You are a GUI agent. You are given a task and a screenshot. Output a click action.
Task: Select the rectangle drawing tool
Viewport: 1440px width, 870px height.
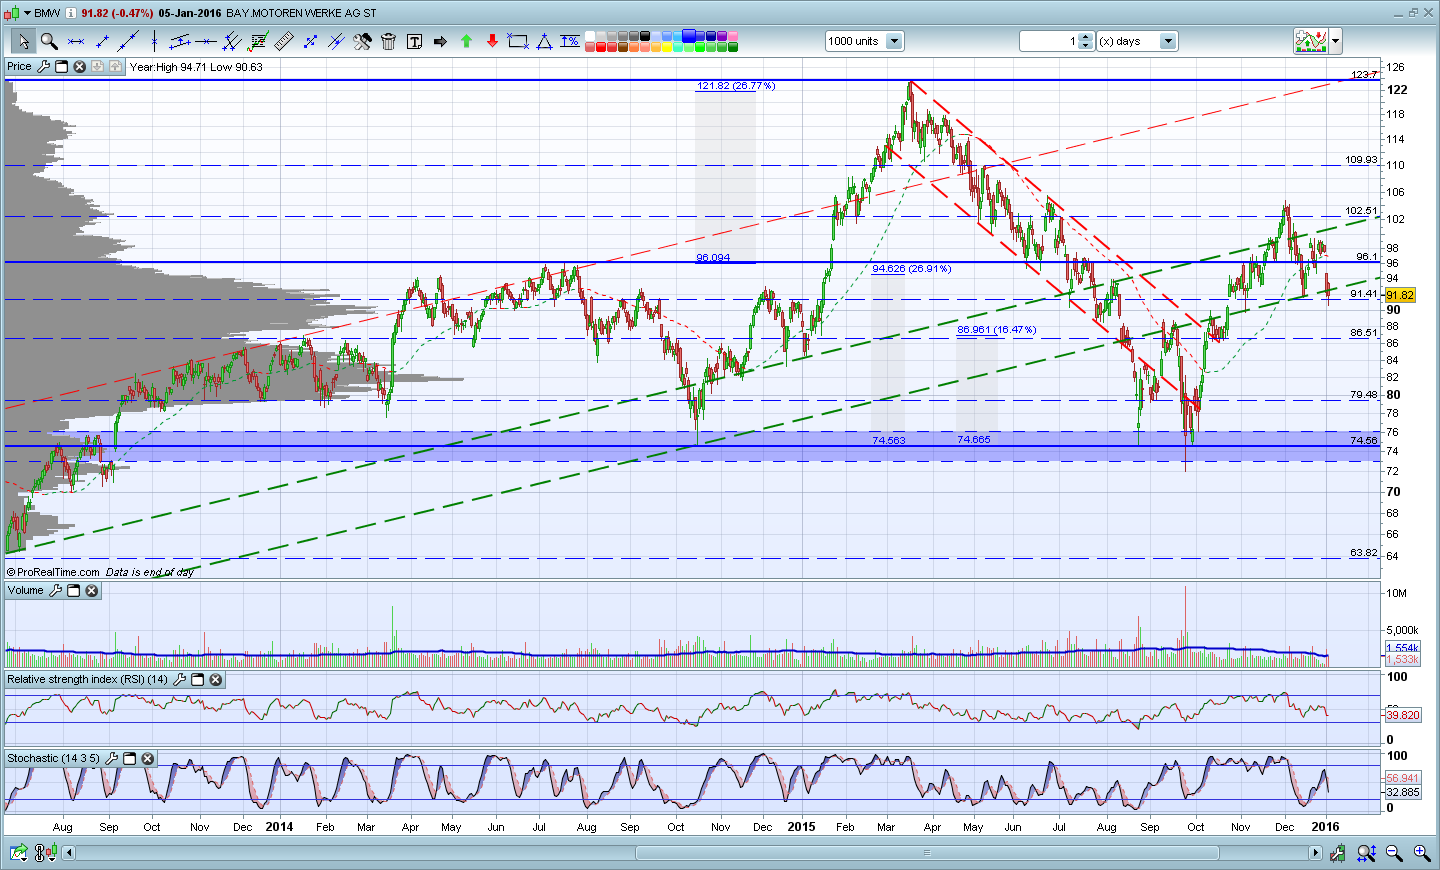click(x=518, y=41)
